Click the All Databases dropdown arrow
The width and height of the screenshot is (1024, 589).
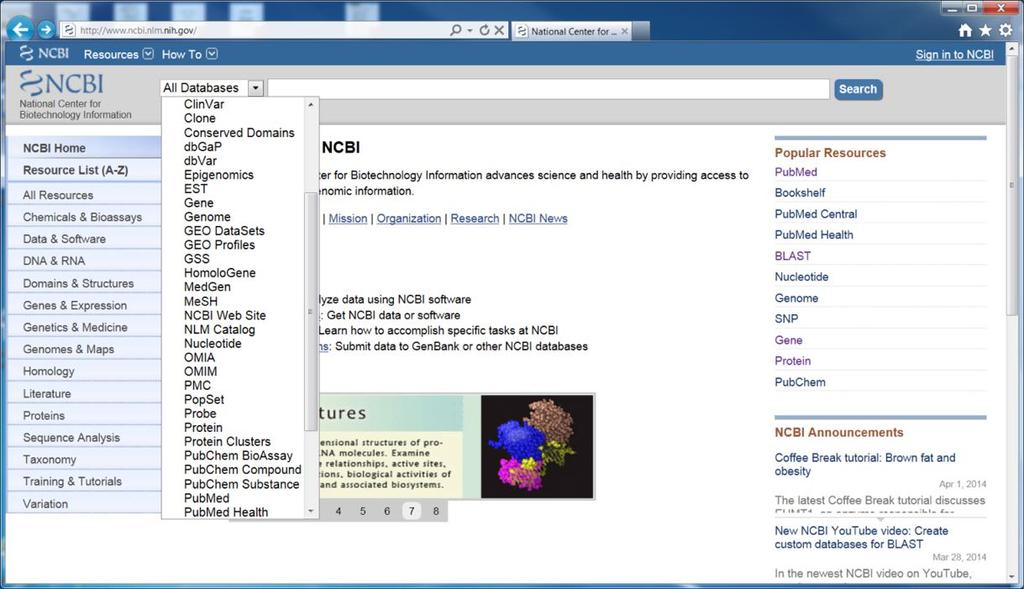(256, 88)
